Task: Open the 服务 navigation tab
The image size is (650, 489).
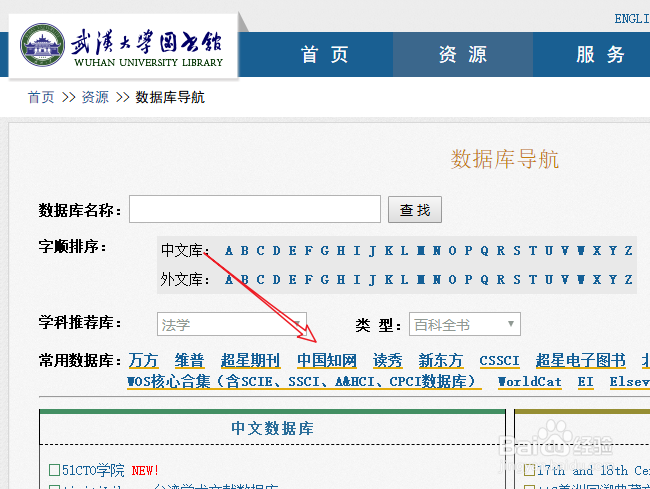Action: [600, 55]
